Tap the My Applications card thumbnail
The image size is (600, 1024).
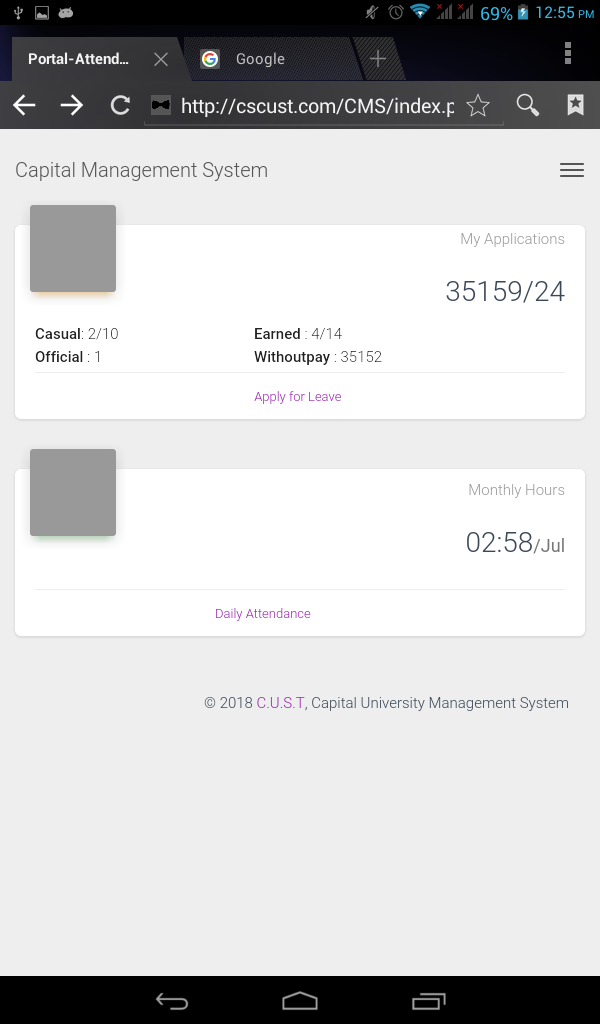tap(73, 249)
